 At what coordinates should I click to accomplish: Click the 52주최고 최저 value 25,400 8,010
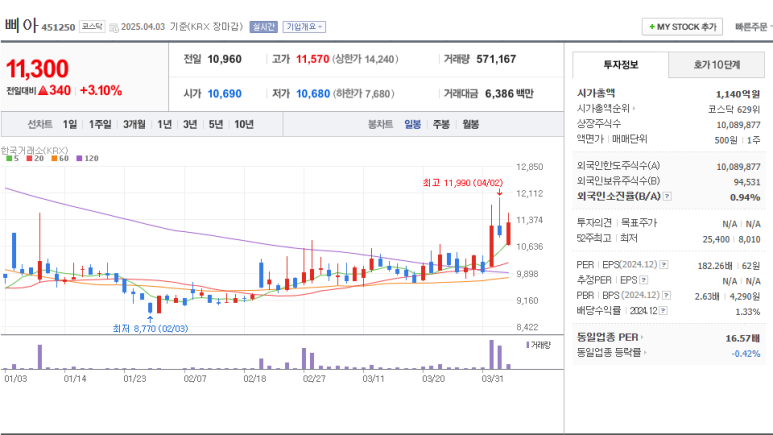tap(731, 240)
